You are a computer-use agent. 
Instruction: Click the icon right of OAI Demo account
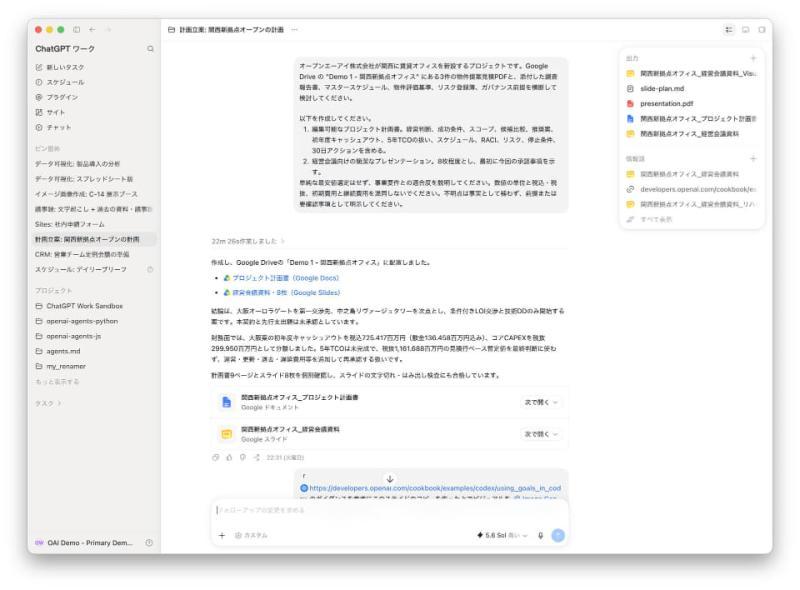149,543
